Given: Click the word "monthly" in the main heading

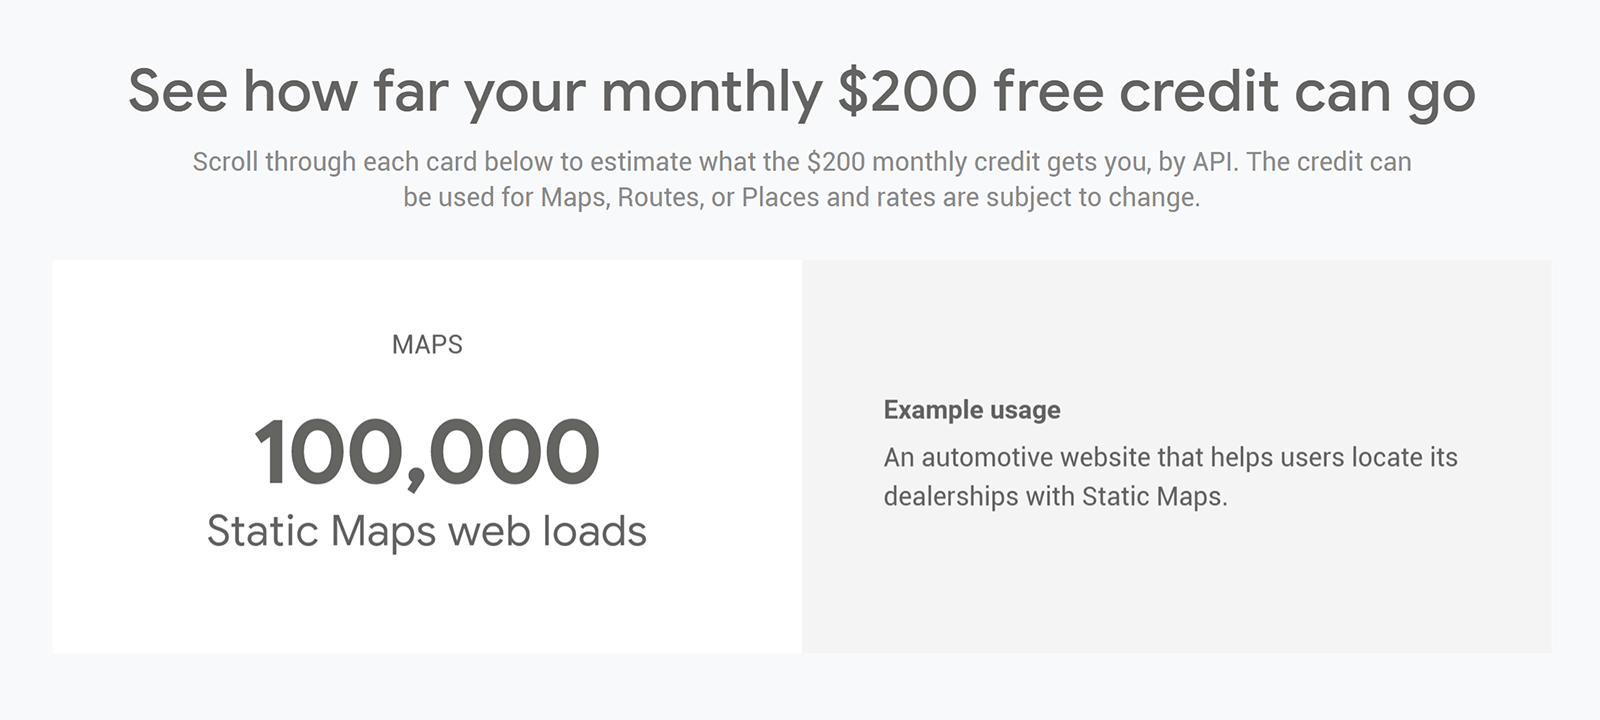Looking at the screenshot, I should [x=711, y=92].
